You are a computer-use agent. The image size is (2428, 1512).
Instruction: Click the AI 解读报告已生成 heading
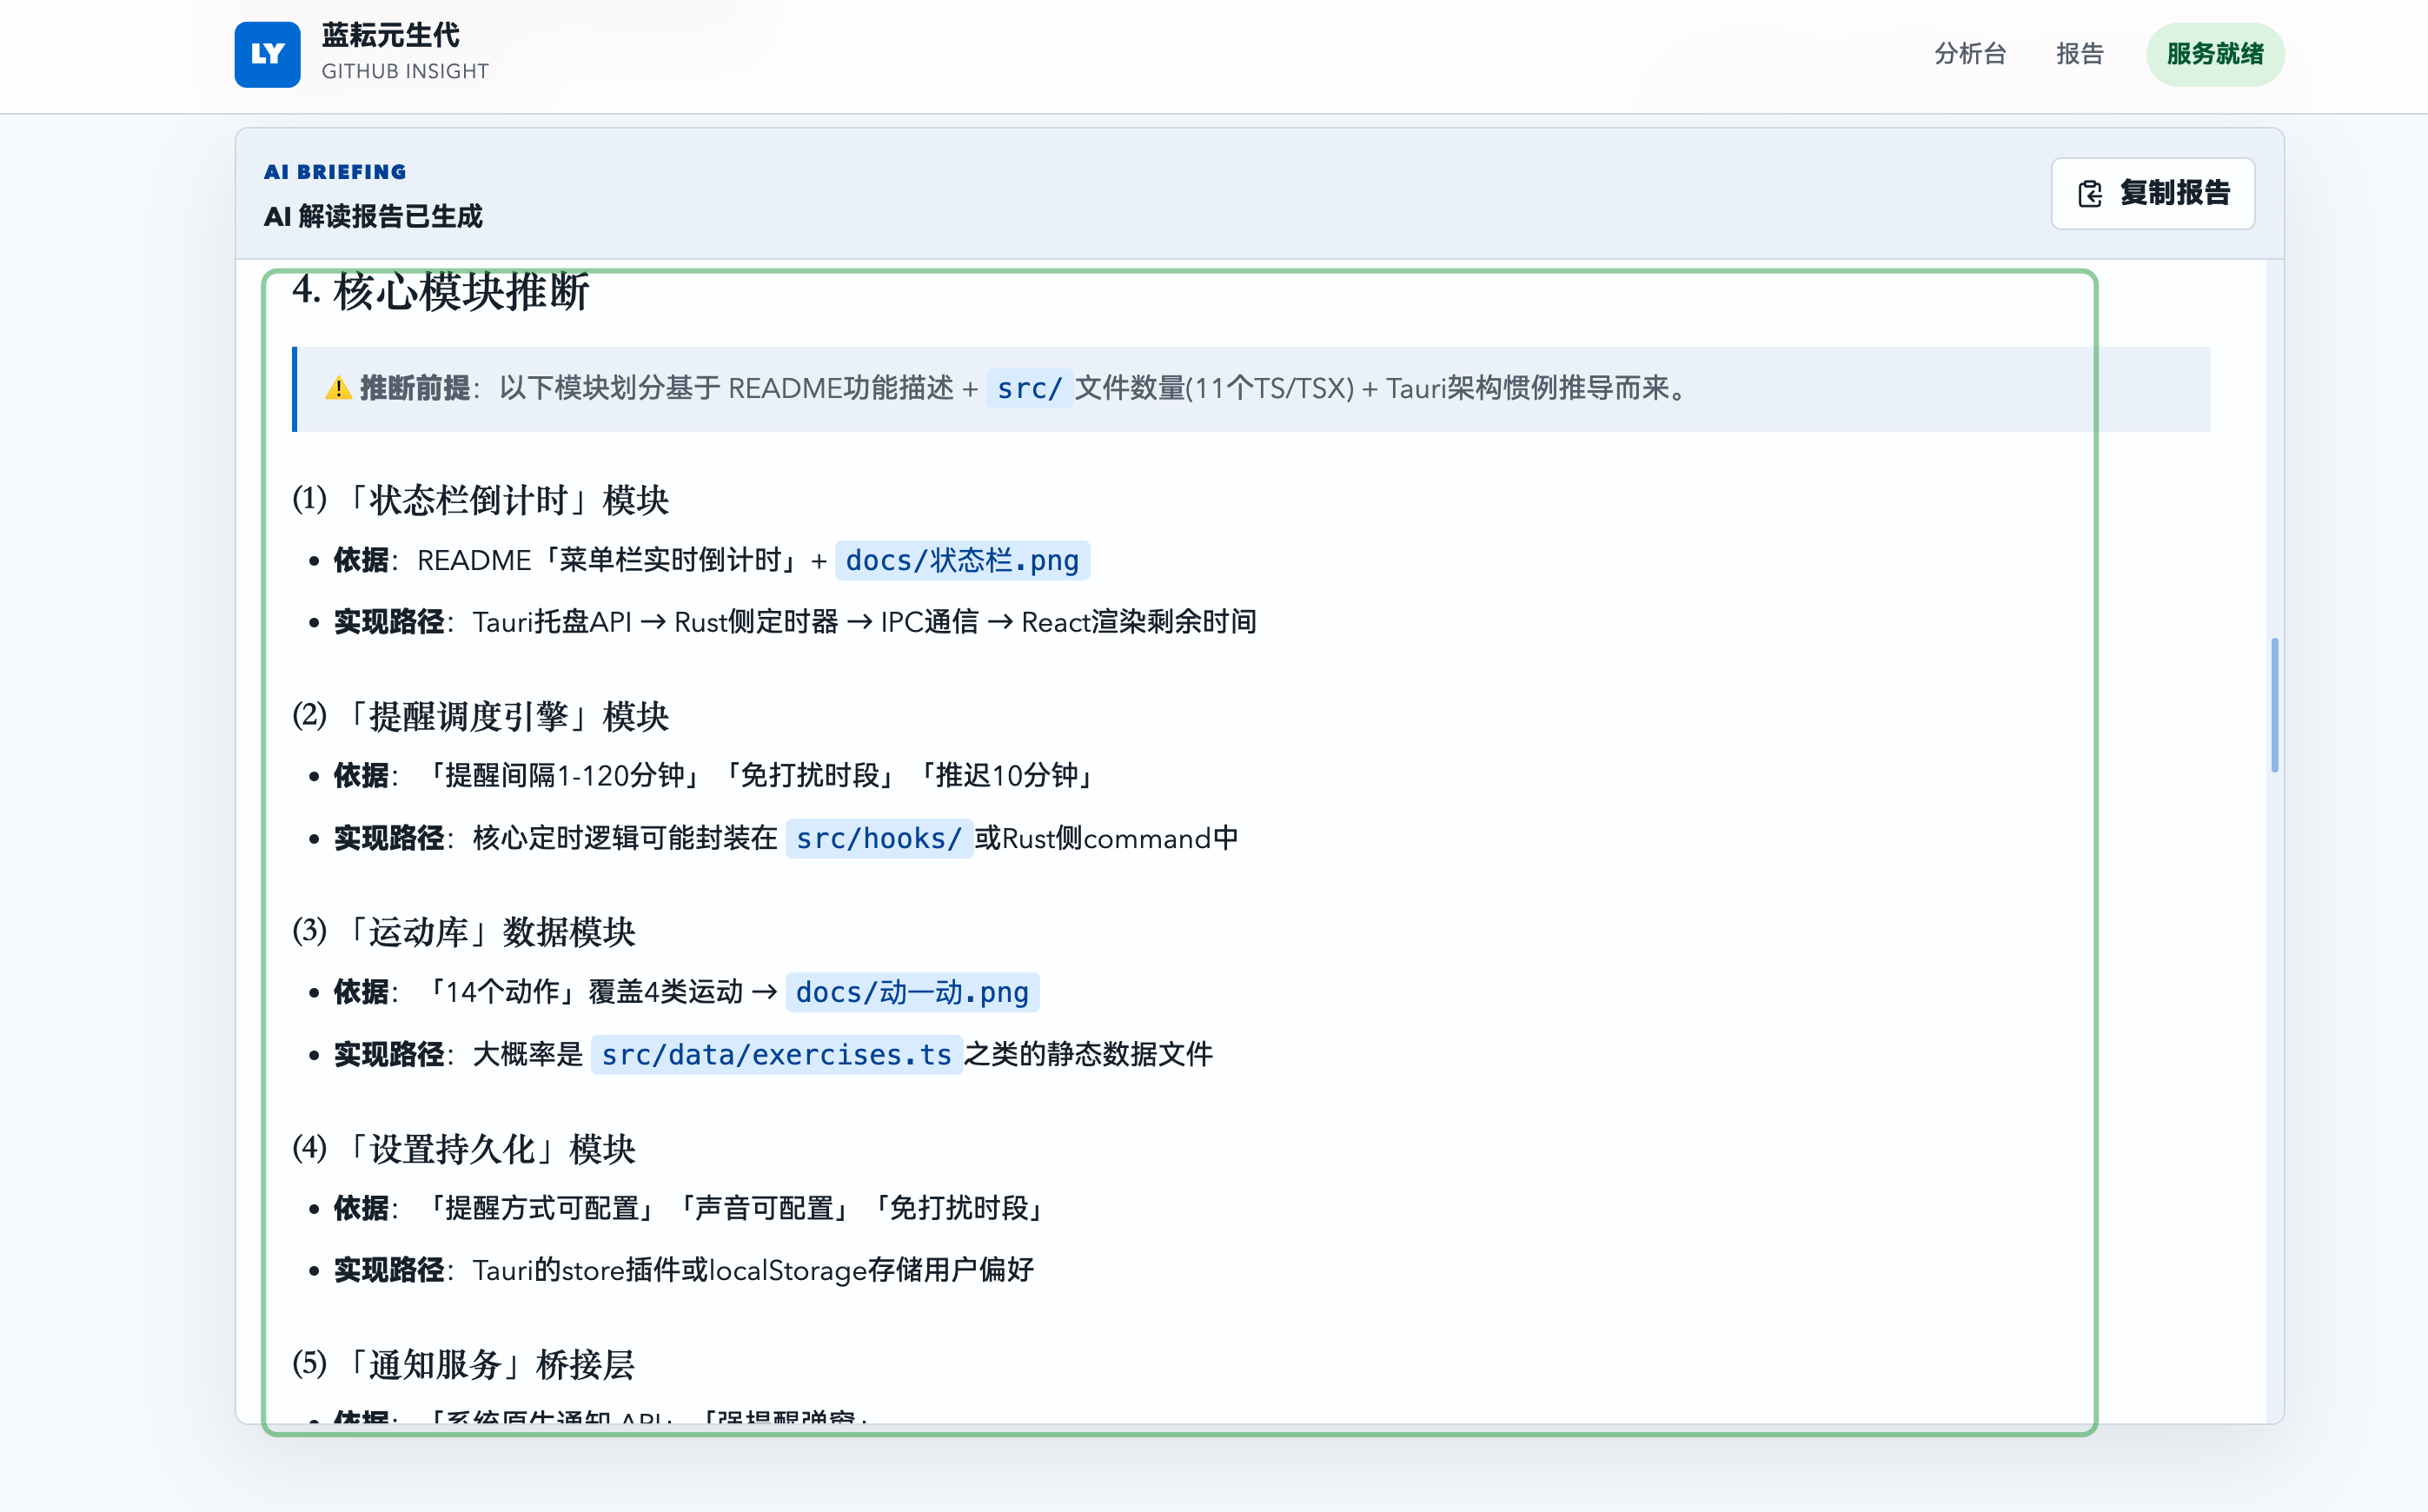click(373, 216)
